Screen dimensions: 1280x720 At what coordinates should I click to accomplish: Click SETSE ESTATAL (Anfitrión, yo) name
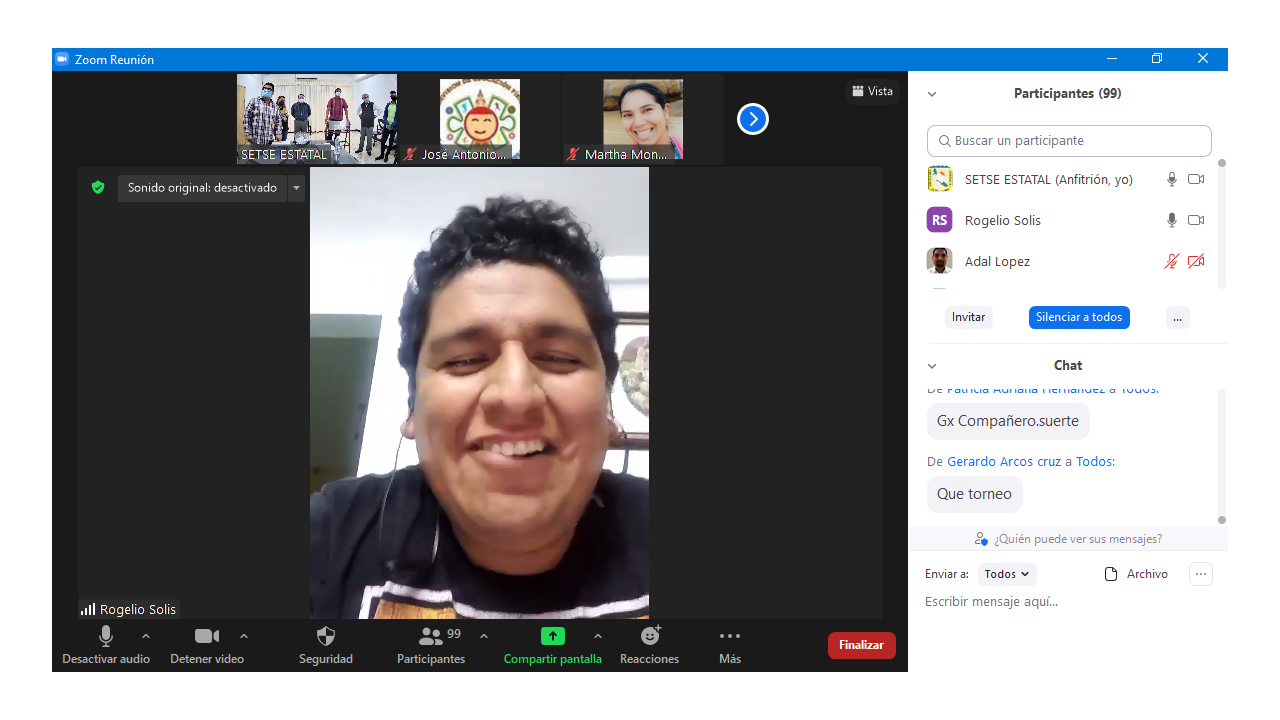point(1049,179)
